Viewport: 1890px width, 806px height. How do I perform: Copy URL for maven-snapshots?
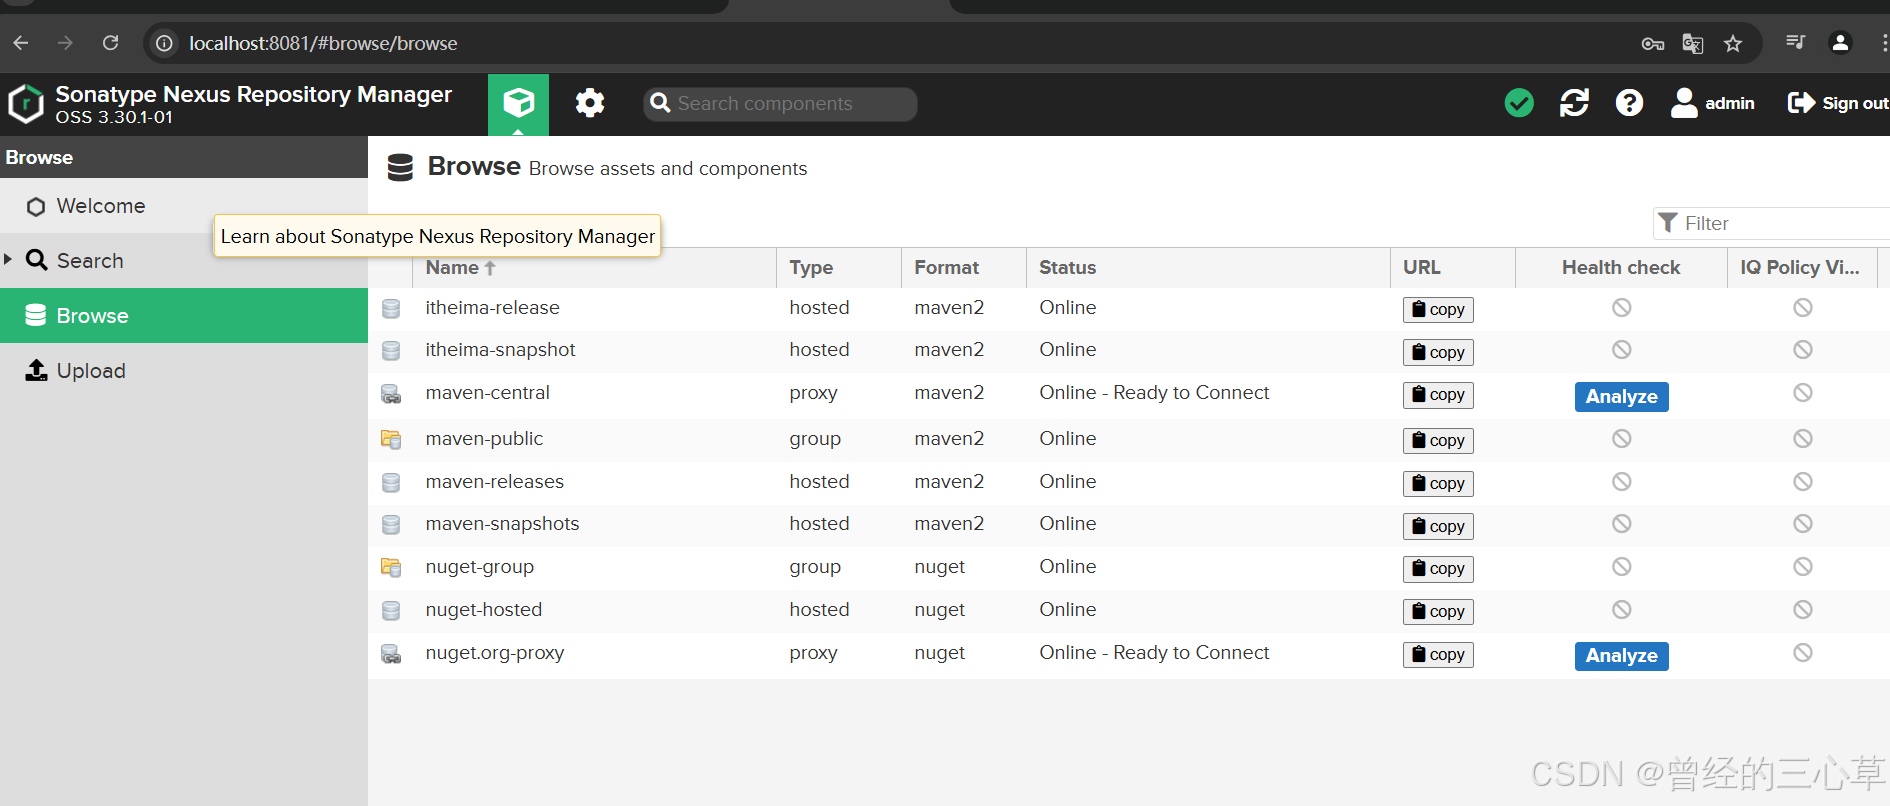click(1438, 526)
